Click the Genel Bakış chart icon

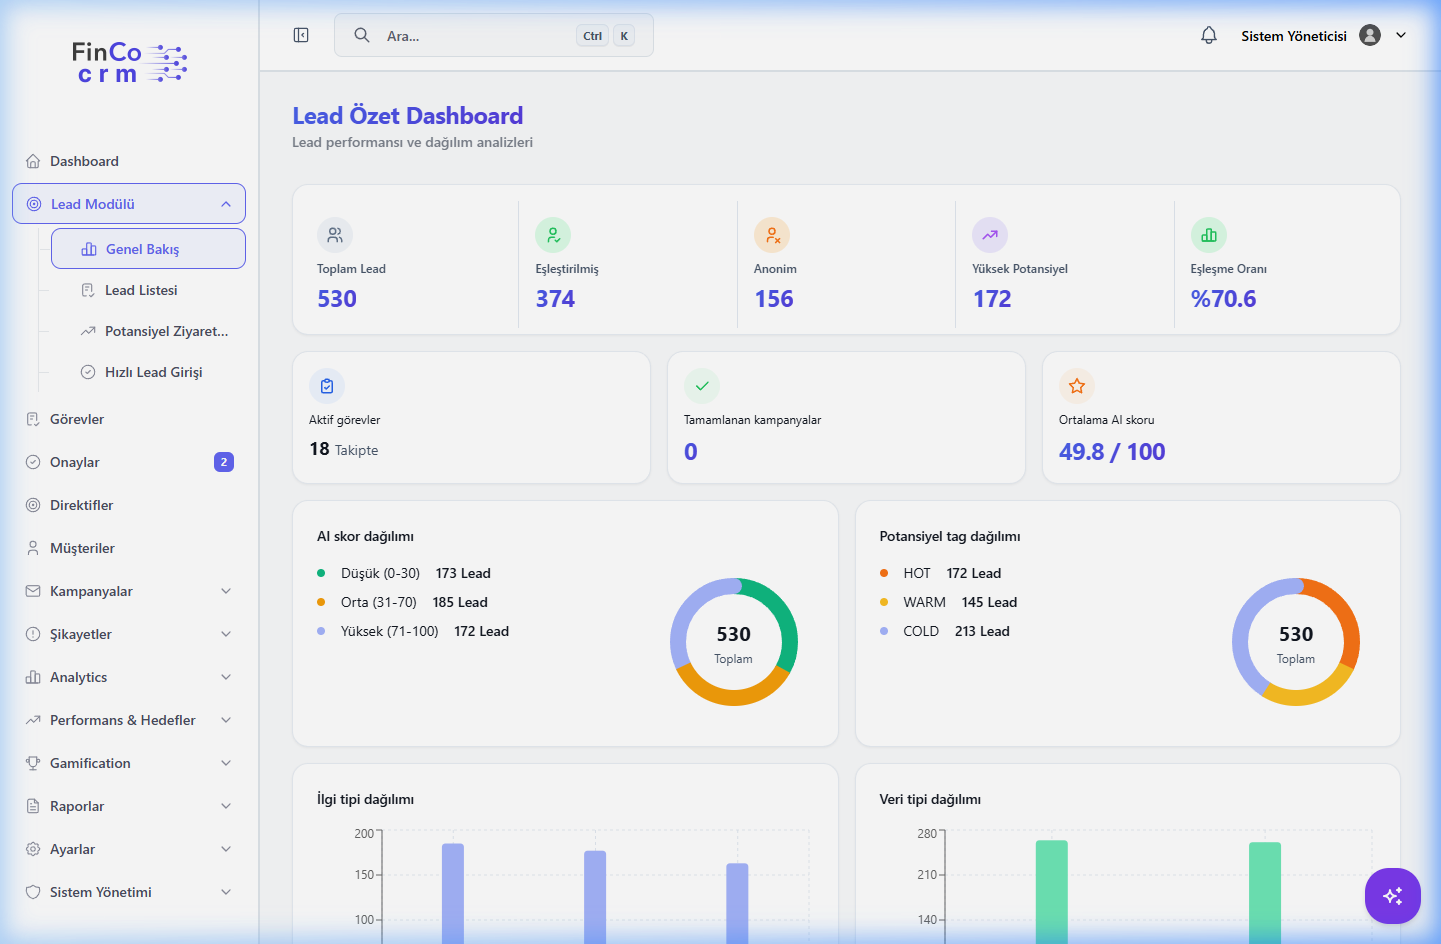click(x=89, y=249)
